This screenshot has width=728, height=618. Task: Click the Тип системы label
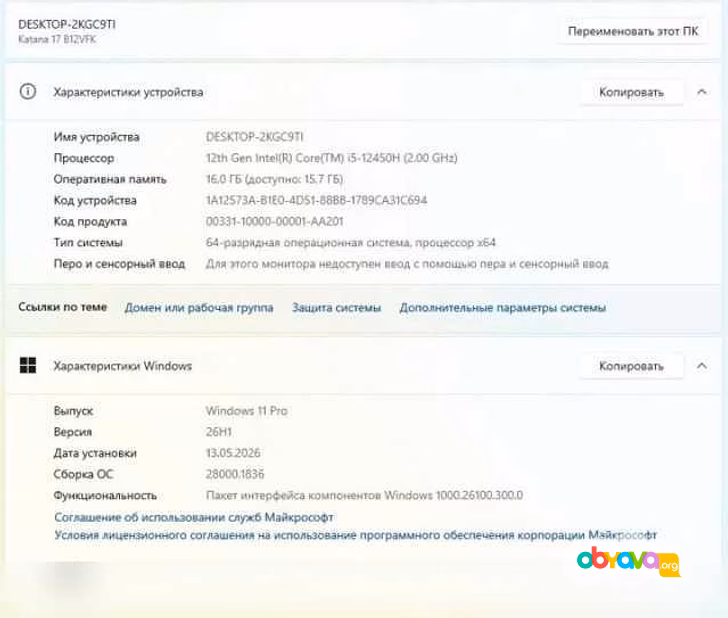88,243
